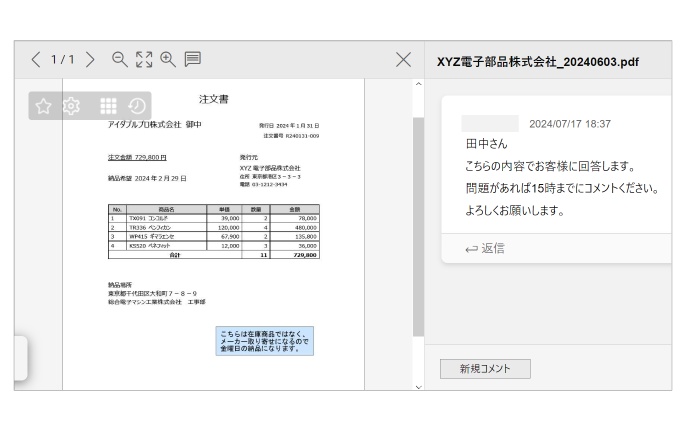
Task: Go to the previous page arrow
Action: coord(36,60)
